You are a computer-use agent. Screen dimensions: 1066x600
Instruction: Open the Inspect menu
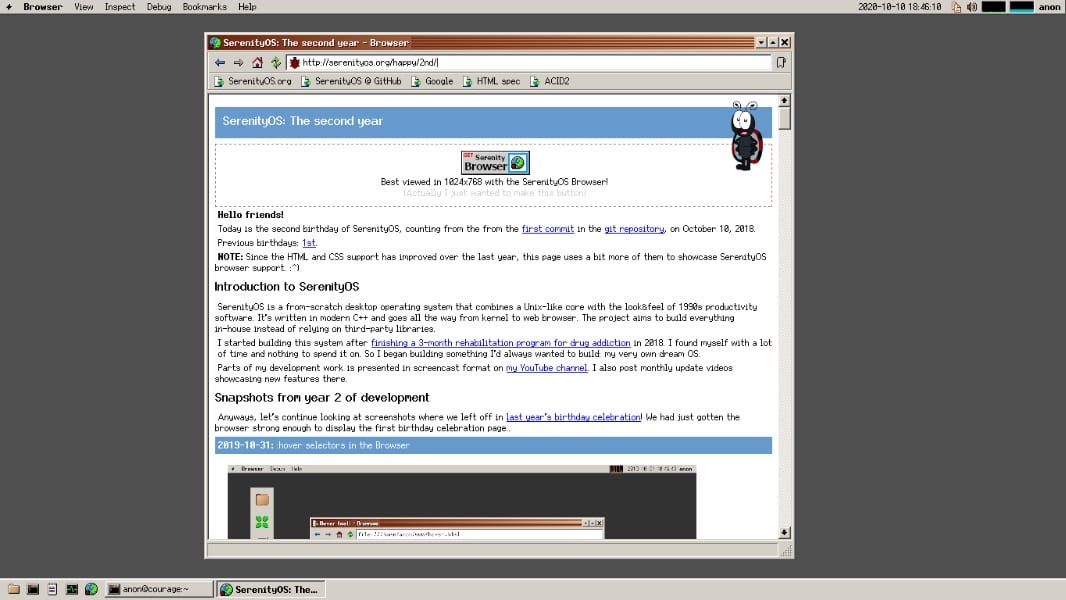coord(120,7)
